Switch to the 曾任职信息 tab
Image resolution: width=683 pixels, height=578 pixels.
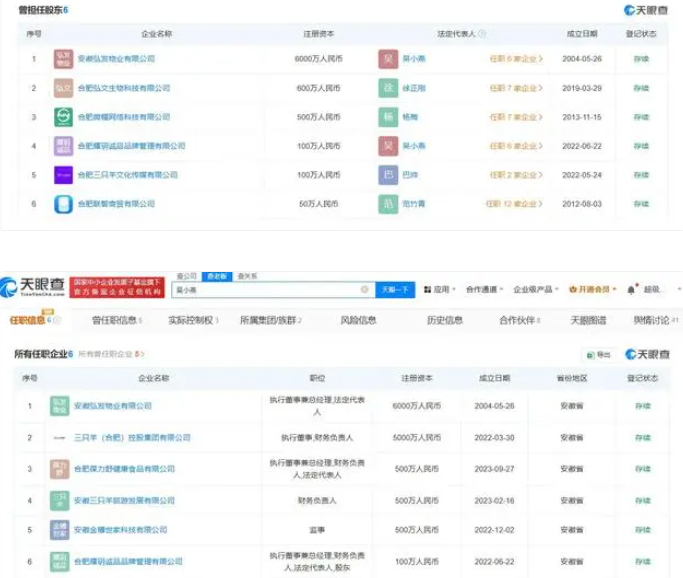point(115,321)
